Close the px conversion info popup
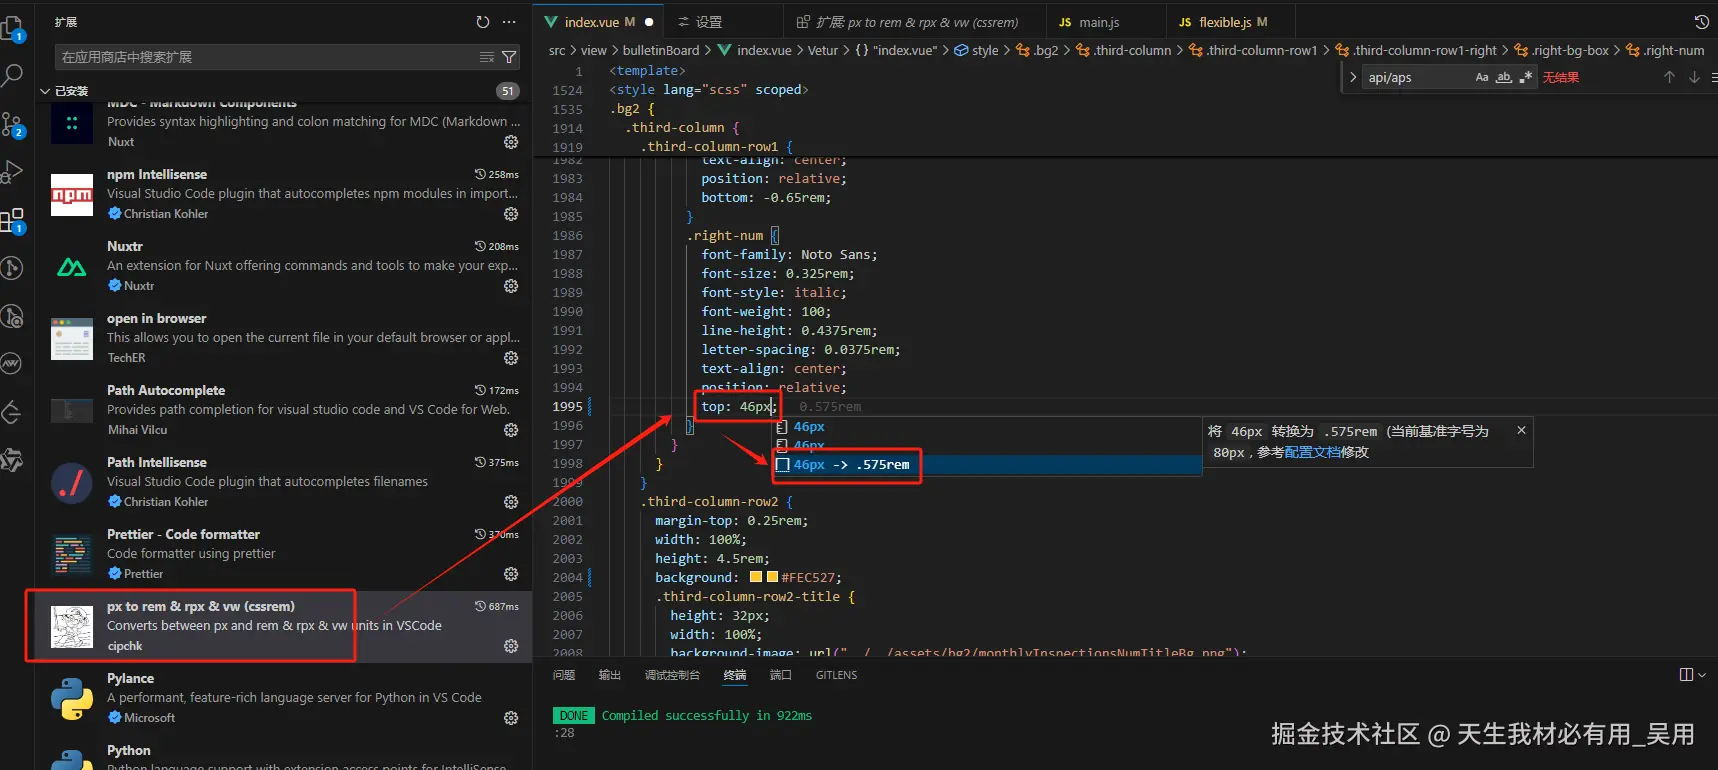The height and width of the screenshot is (770, 1718). (1521, 430)
